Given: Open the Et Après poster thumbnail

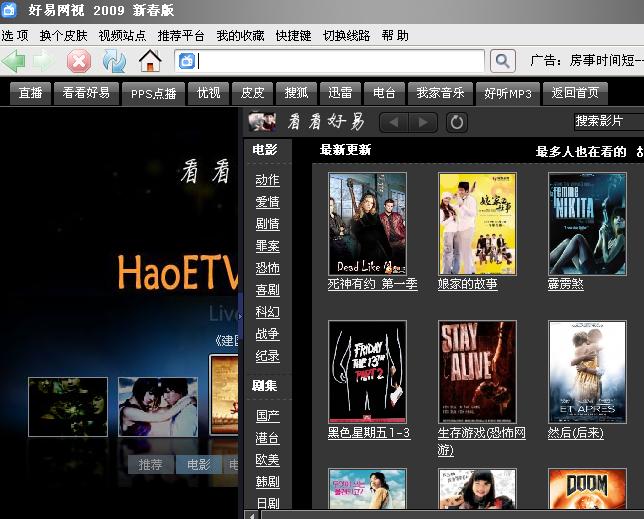Looking at the screenshot, I should 587,372.
